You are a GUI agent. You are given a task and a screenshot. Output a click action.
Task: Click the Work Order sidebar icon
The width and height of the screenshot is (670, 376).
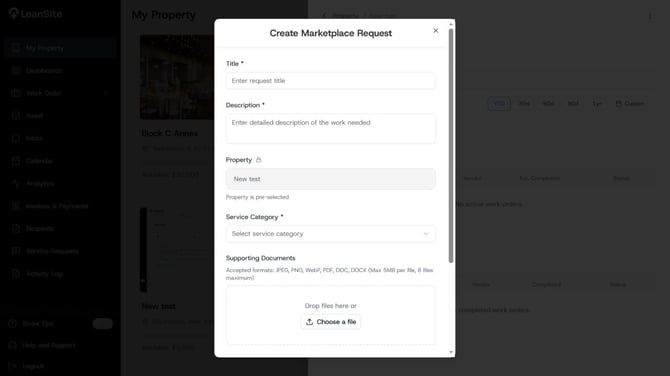16,93
